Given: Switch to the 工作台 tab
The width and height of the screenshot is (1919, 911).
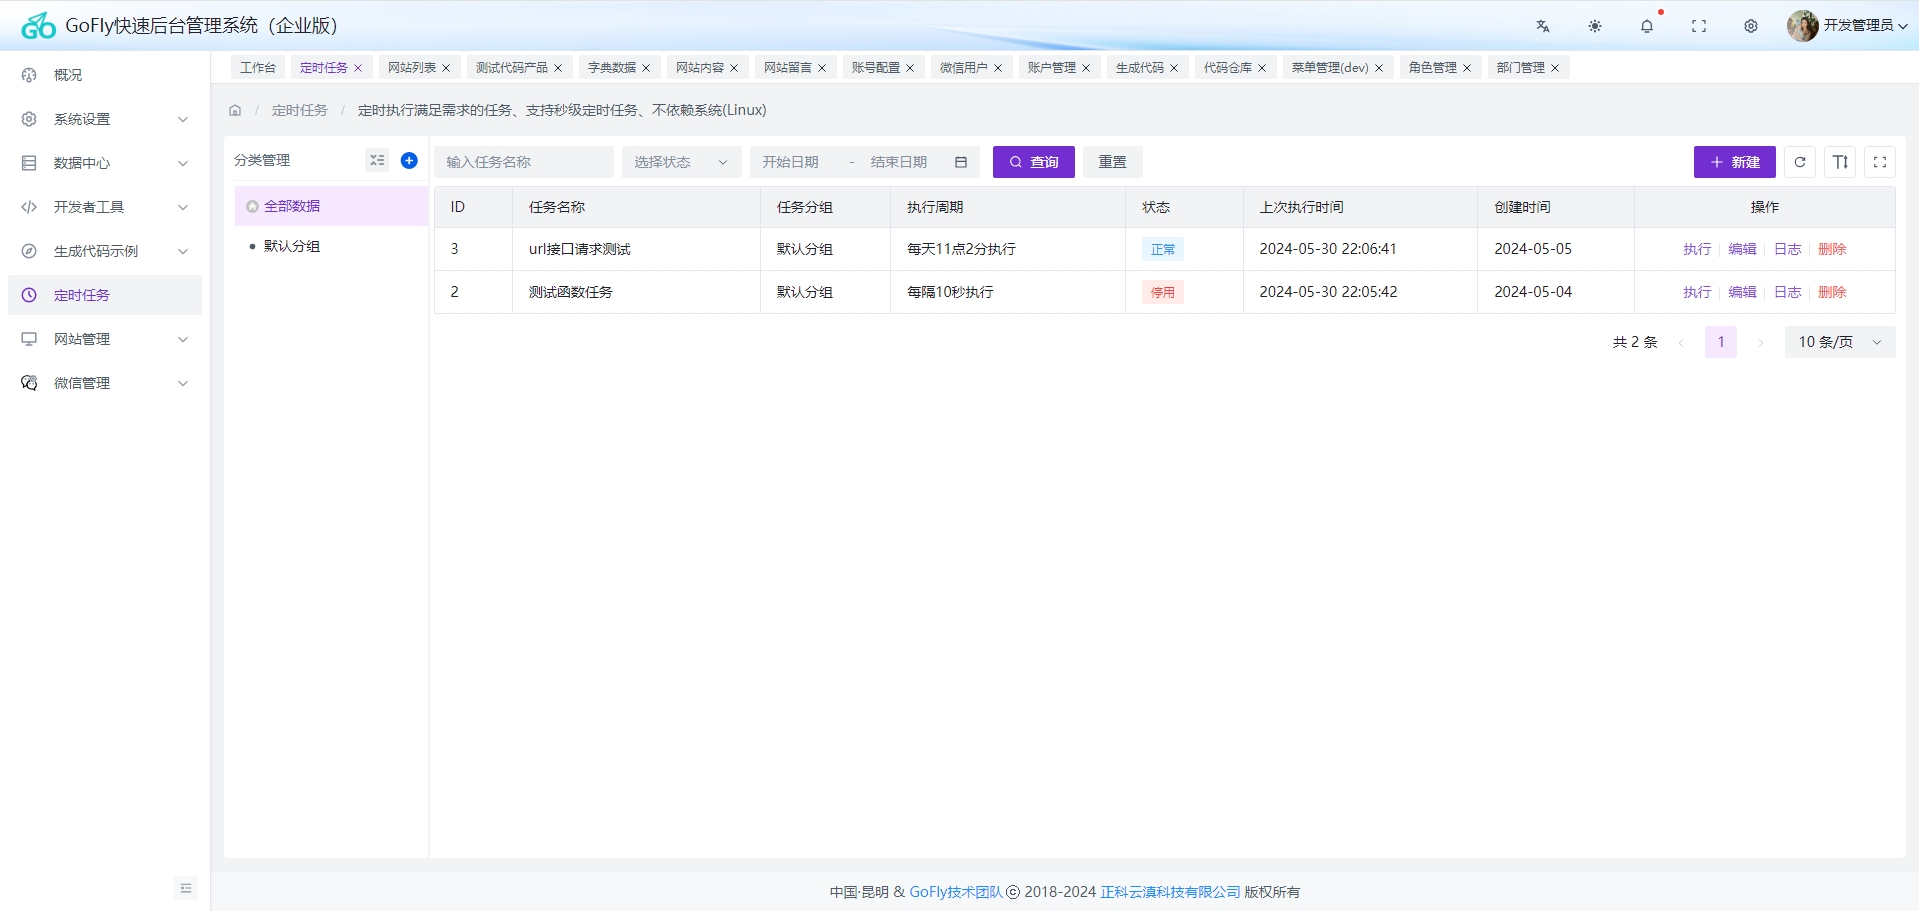Looking at the screenshot, I should click(x=258, y=68).
